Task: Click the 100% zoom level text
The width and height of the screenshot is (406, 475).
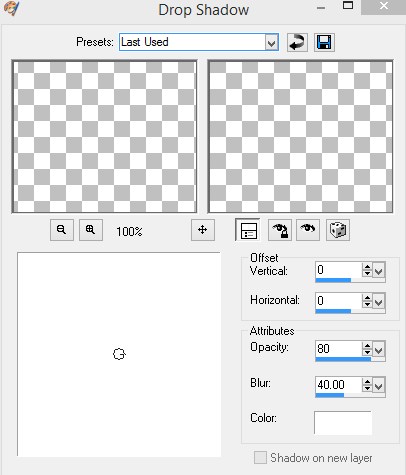Action: click(x=129, y=231)
